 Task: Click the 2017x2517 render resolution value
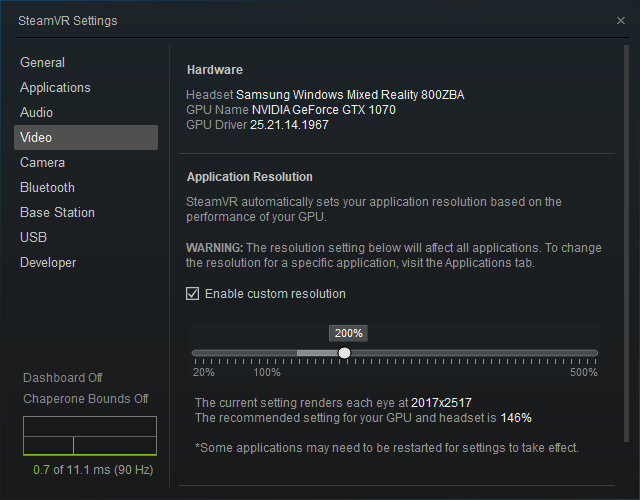click(441, 403)
